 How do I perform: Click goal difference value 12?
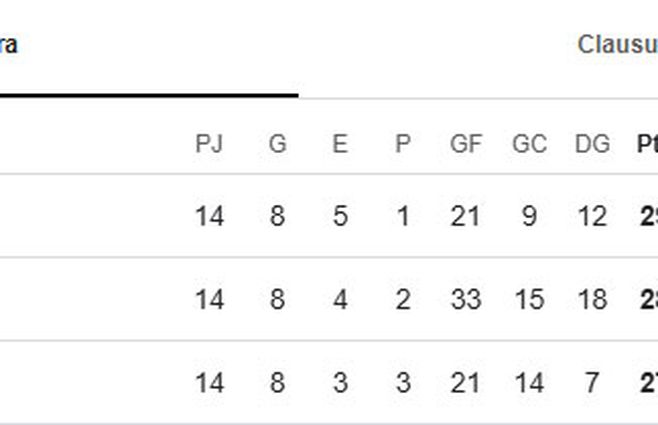point(592,217)
